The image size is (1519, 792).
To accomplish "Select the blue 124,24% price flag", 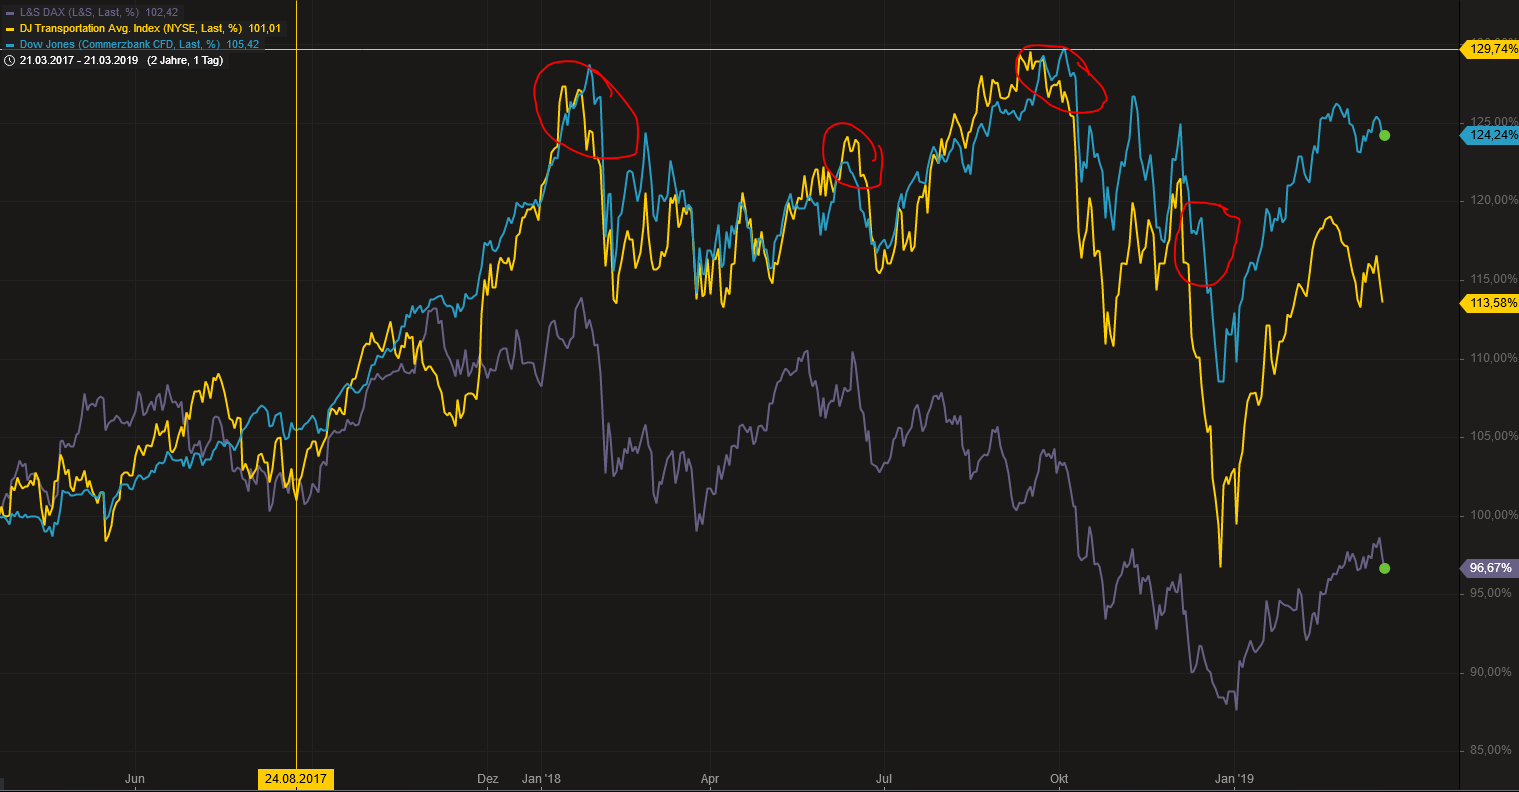I will [1489, 134].
